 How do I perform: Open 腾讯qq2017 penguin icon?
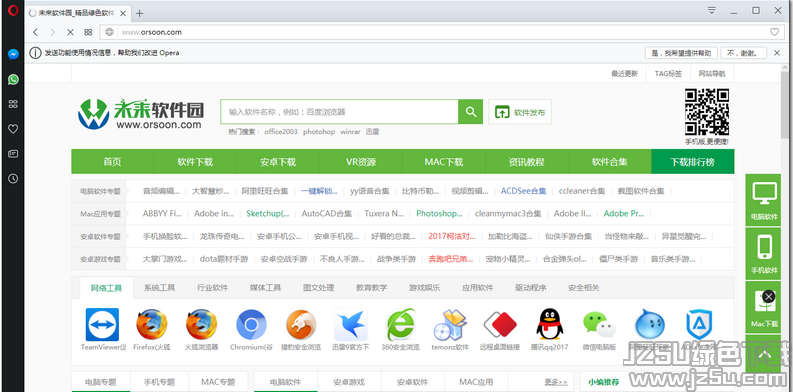[x=550, y=325]
